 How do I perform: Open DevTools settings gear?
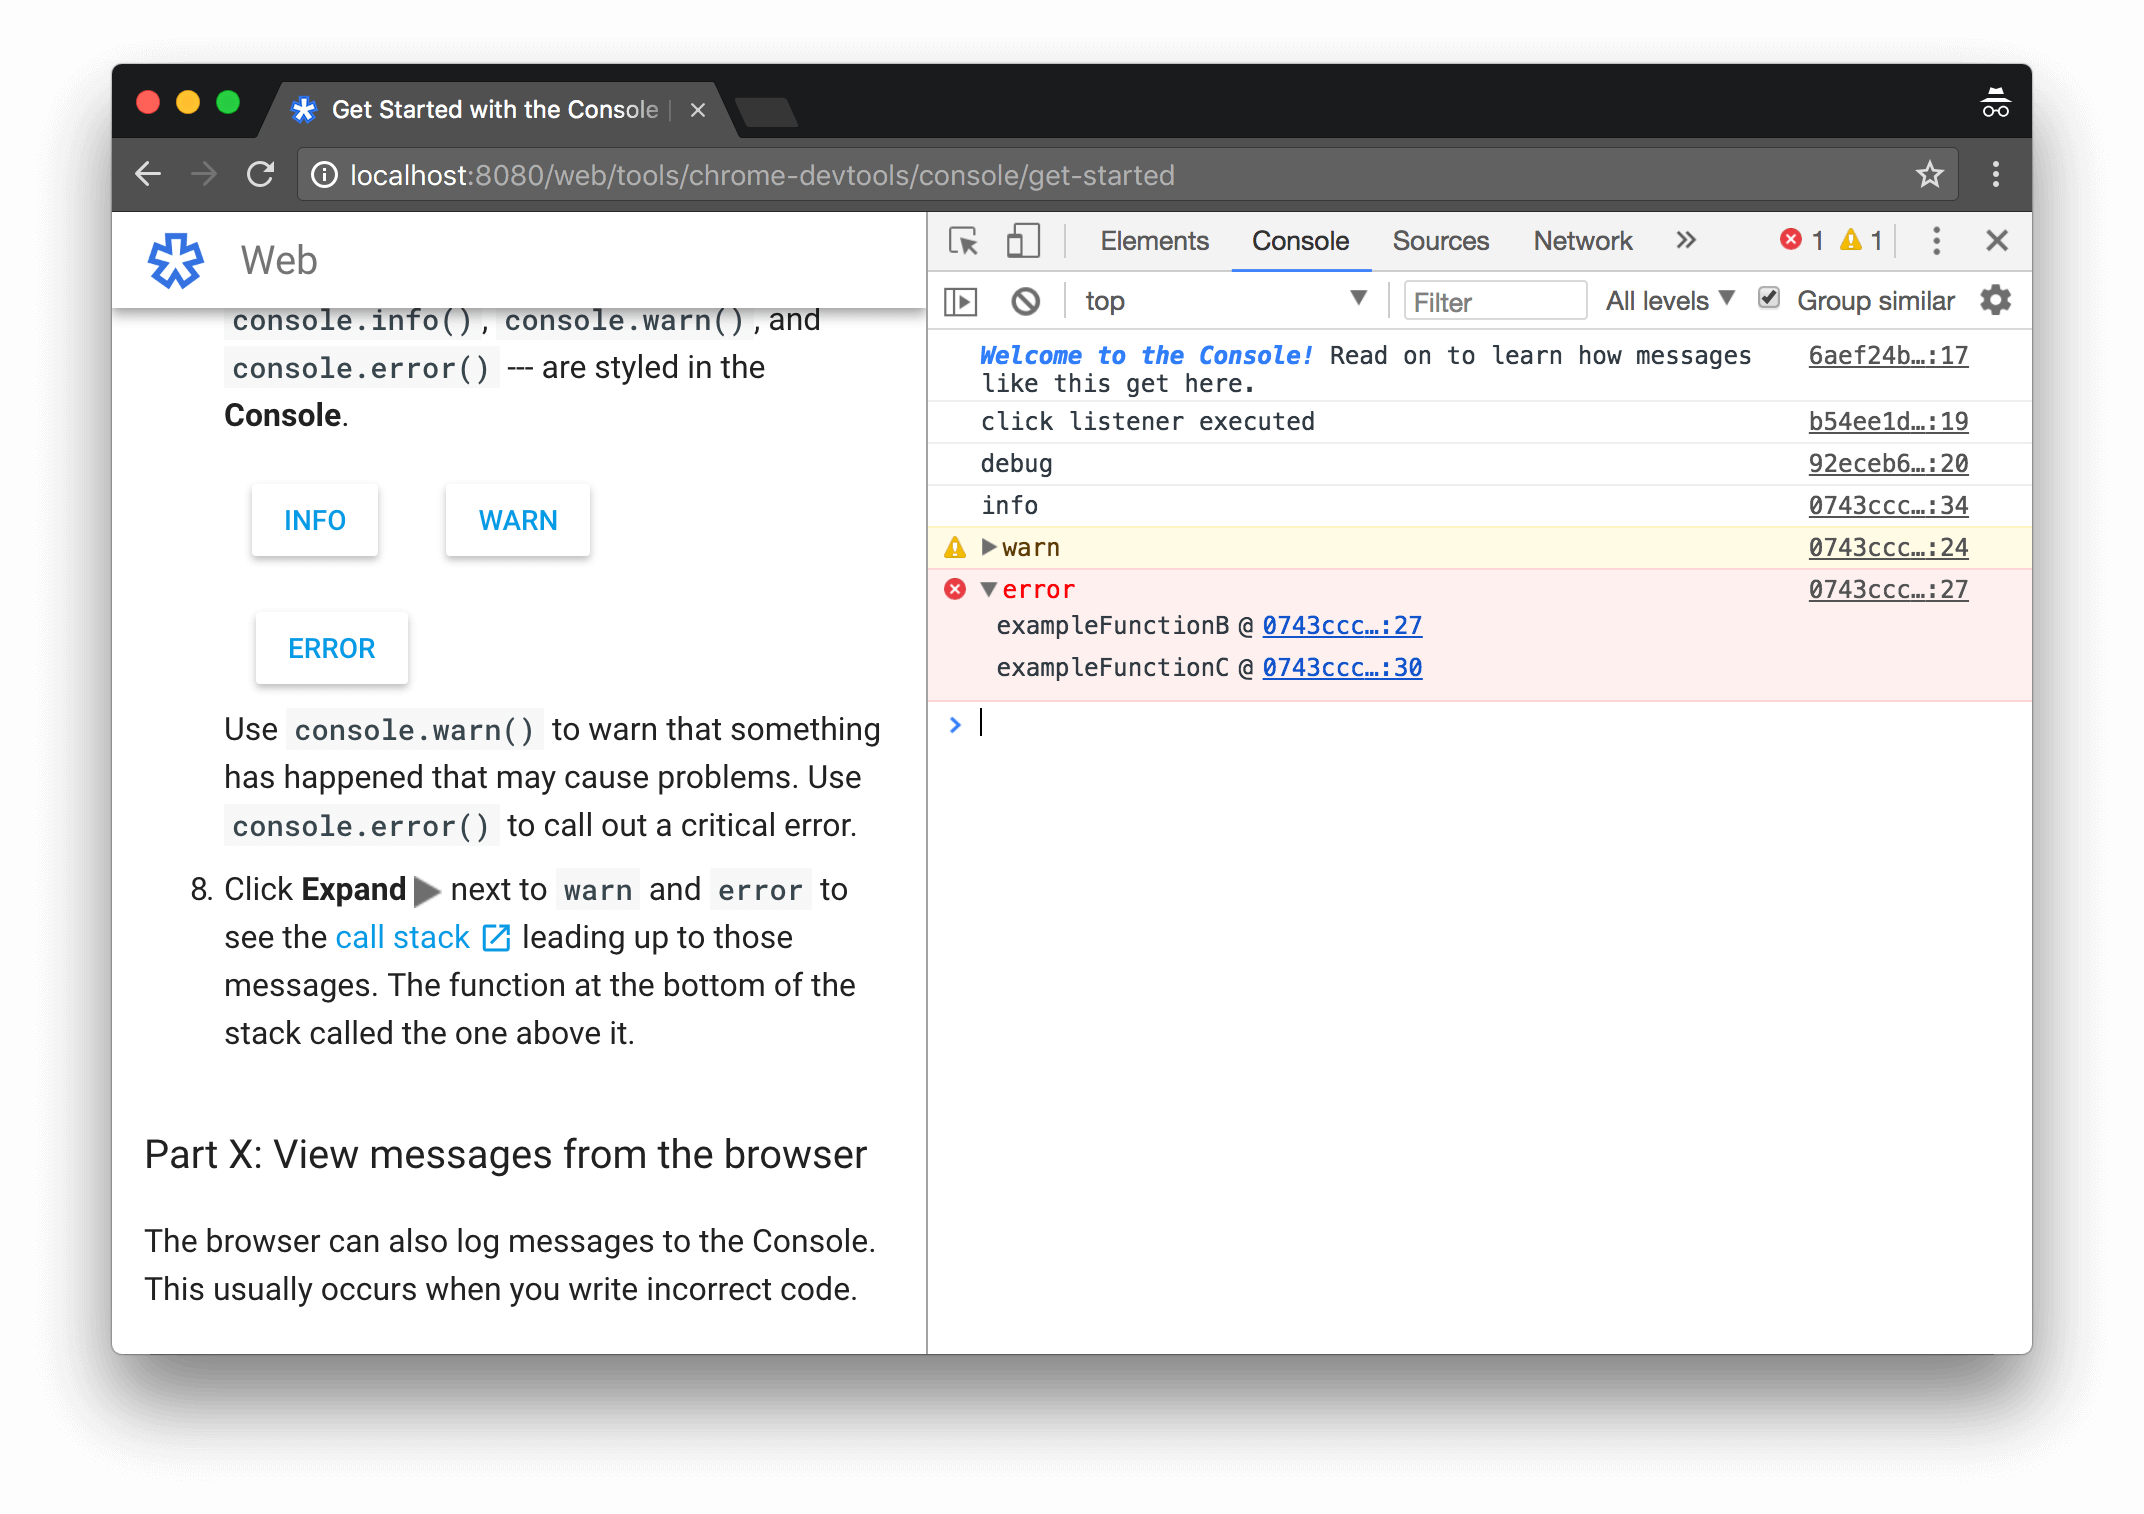click(x=1996, y=301)
